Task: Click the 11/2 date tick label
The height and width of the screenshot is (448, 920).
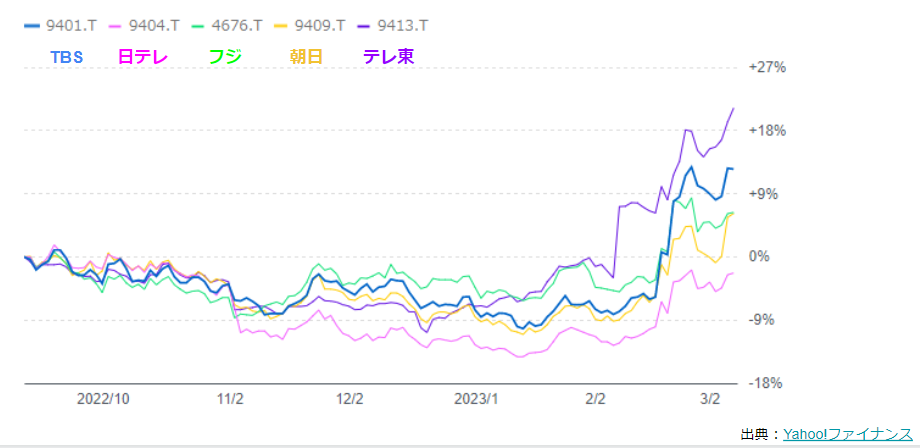Action: pos(231,398)
